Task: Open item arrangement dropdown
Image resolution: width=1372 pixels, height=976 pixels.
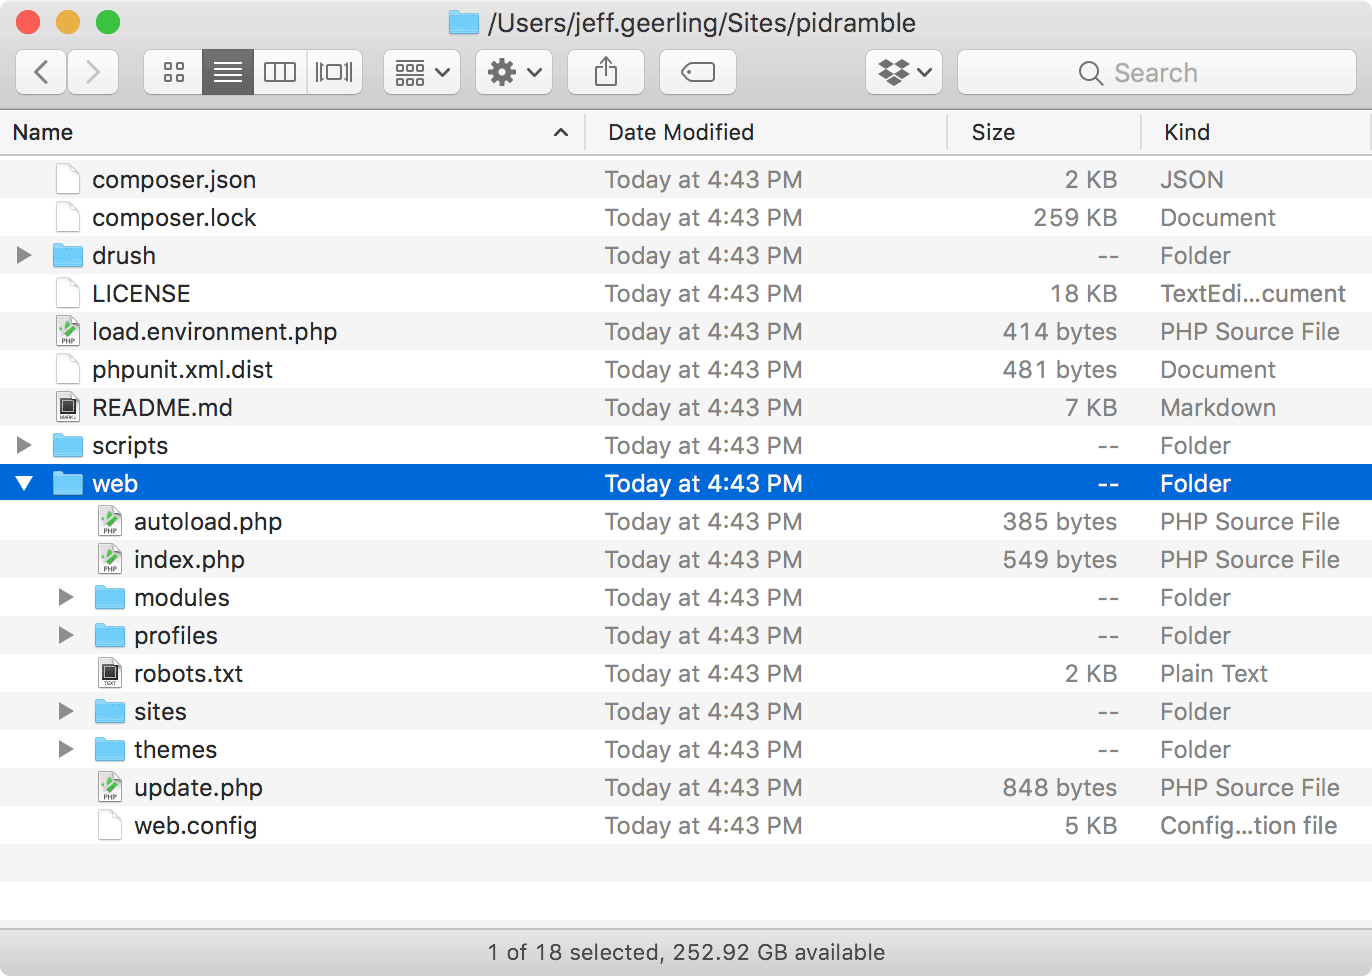Action: [x=422, y=72]
